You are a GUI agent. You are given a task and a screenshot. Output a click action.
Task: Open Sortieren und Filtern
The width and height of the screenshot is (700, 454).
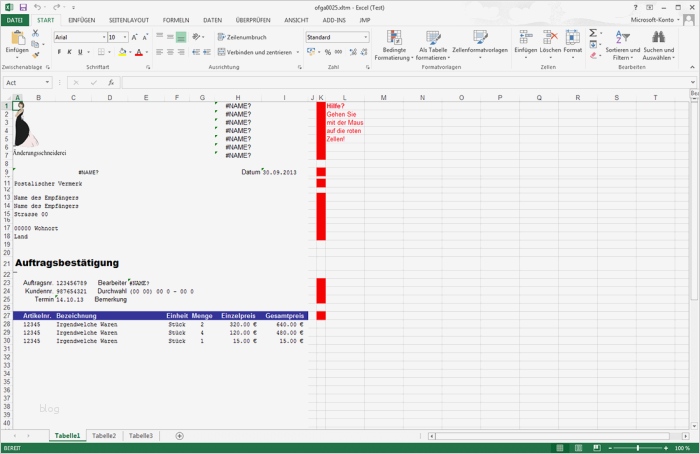(622, 45)
